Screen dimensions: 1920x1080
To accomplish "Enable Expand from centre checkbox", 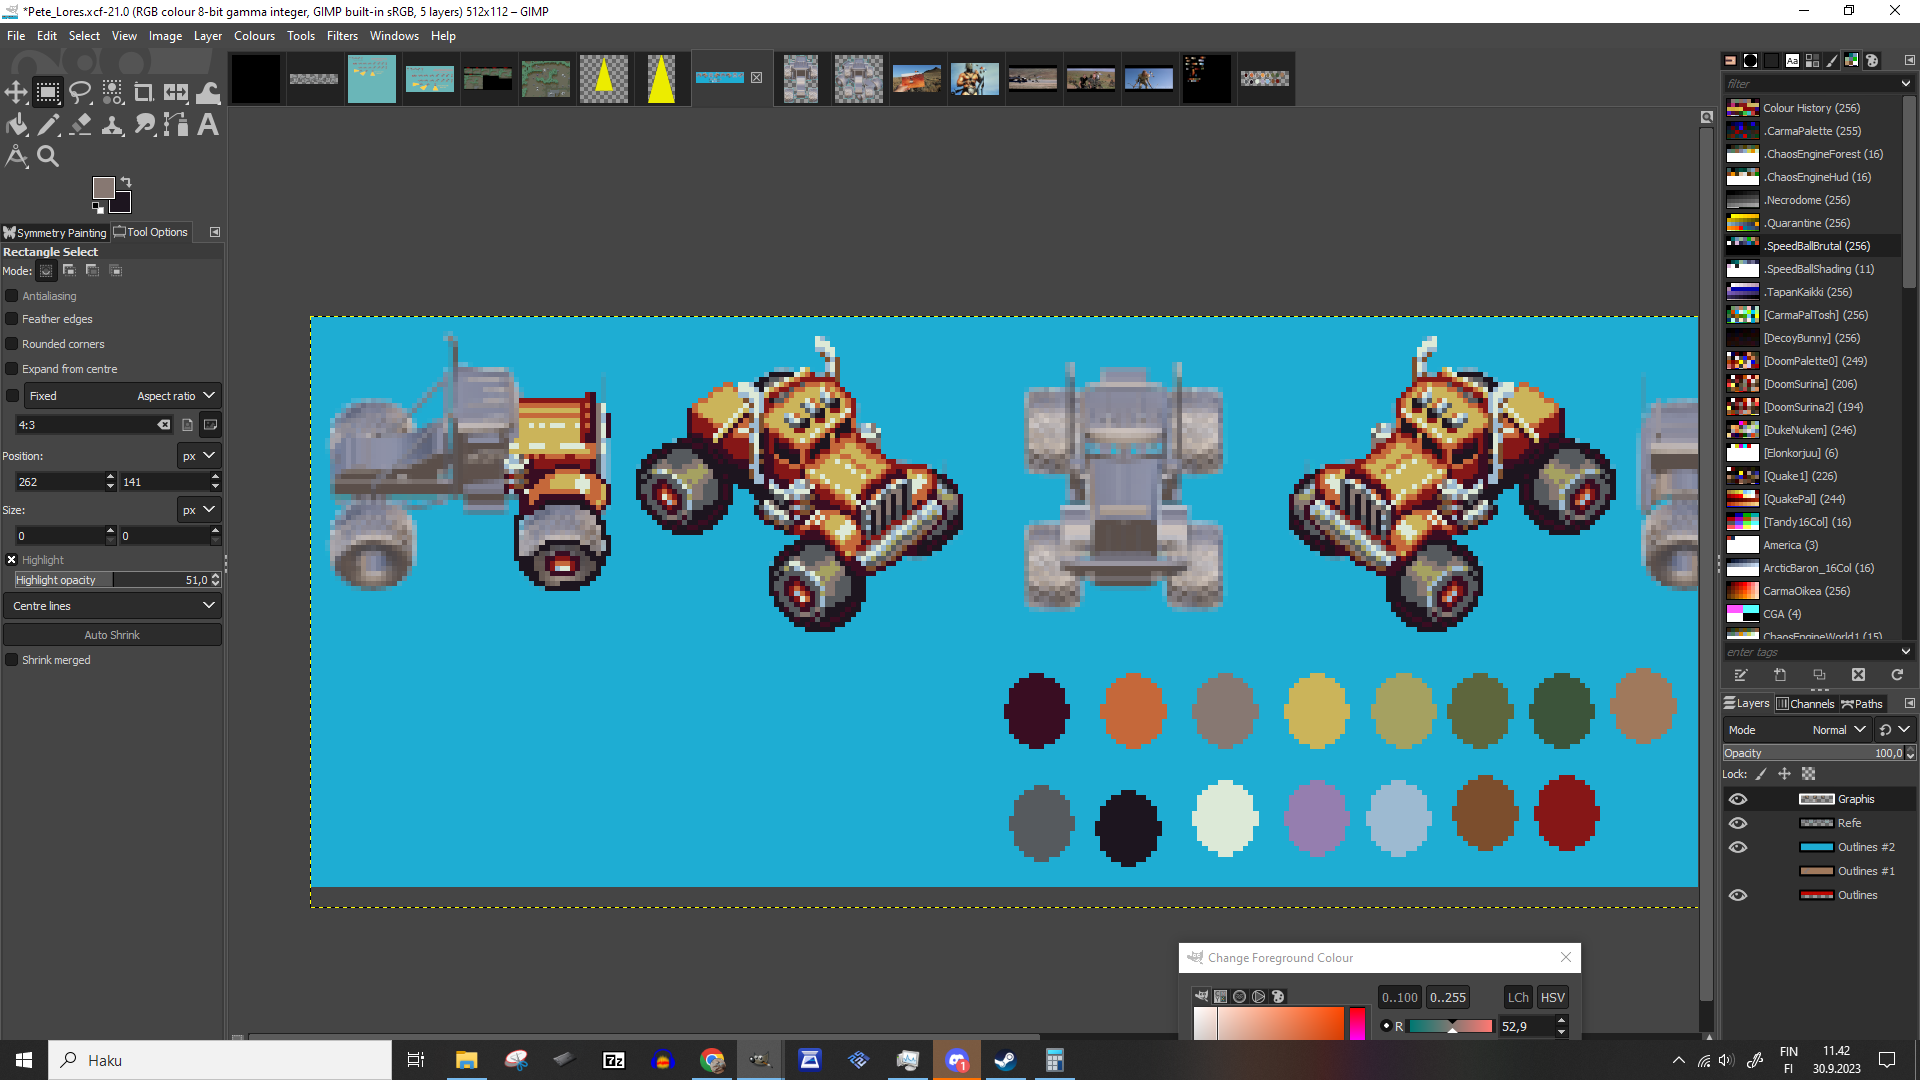I will [12, 369].
